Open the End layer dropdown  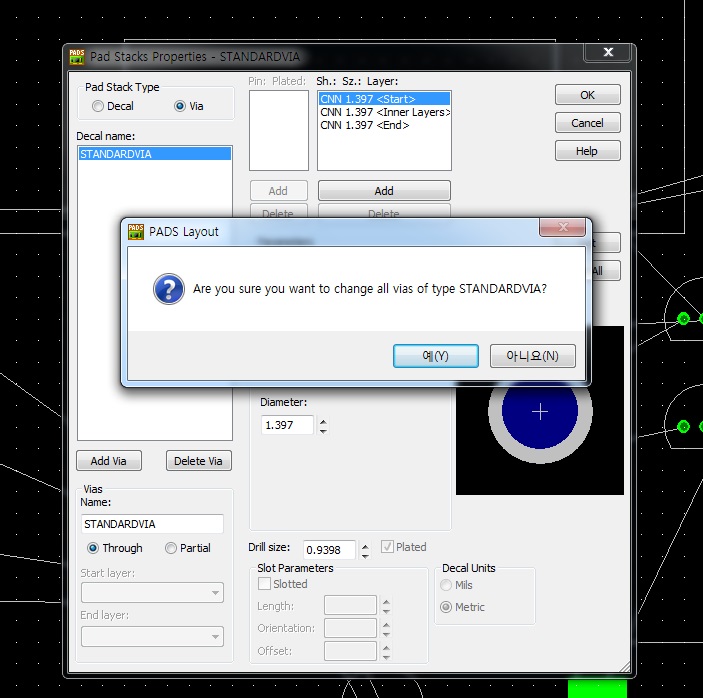click(x=152, y=636)
